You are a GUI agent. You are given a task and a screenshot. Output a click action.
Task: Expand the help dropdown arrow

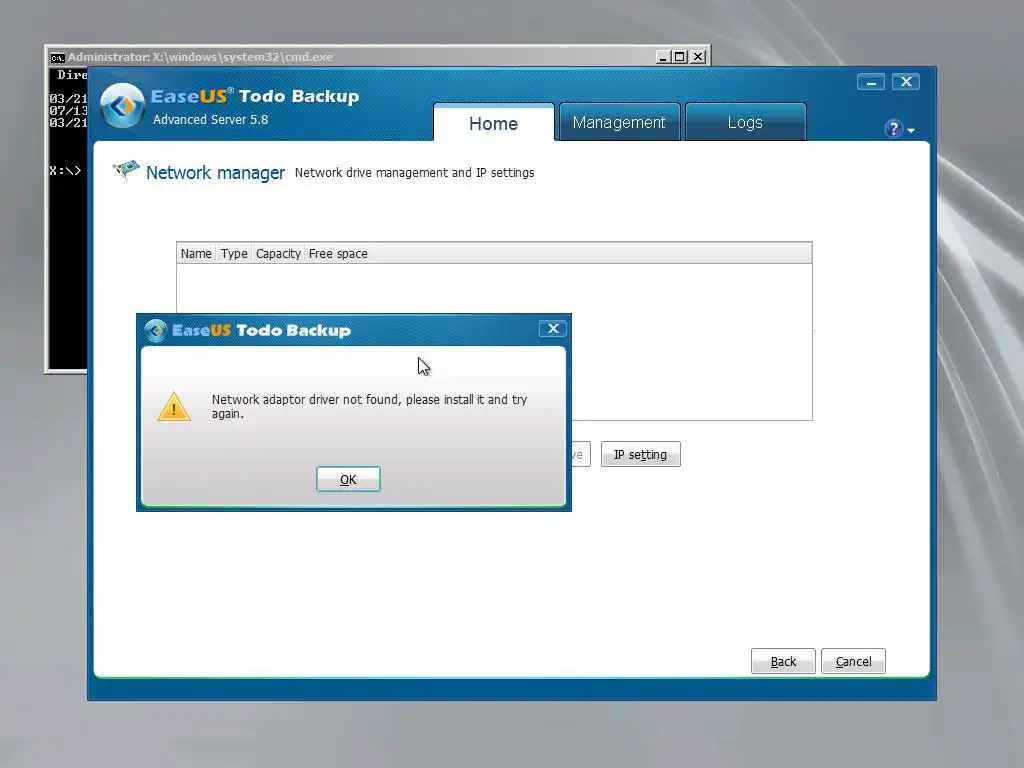911,131
